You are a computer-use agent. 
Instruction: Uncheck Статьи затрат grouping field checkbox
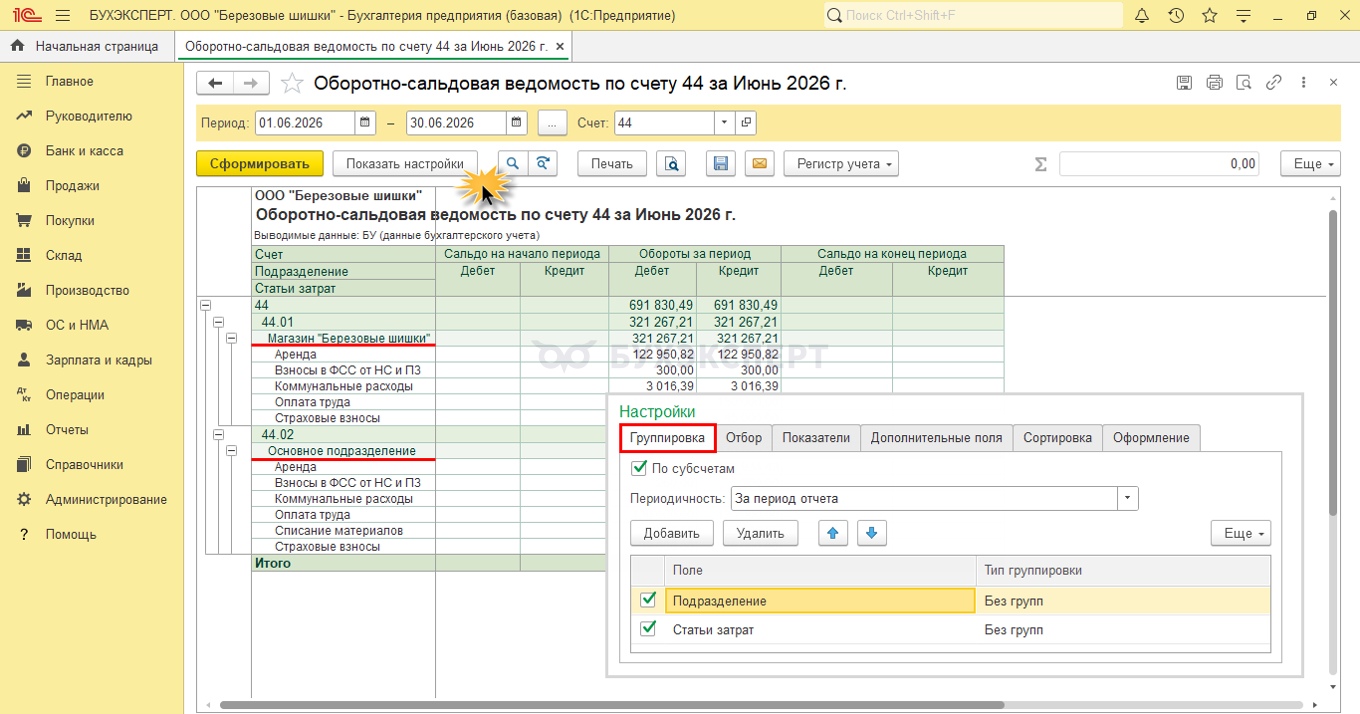pyautogui.click(x=648, y=629)
